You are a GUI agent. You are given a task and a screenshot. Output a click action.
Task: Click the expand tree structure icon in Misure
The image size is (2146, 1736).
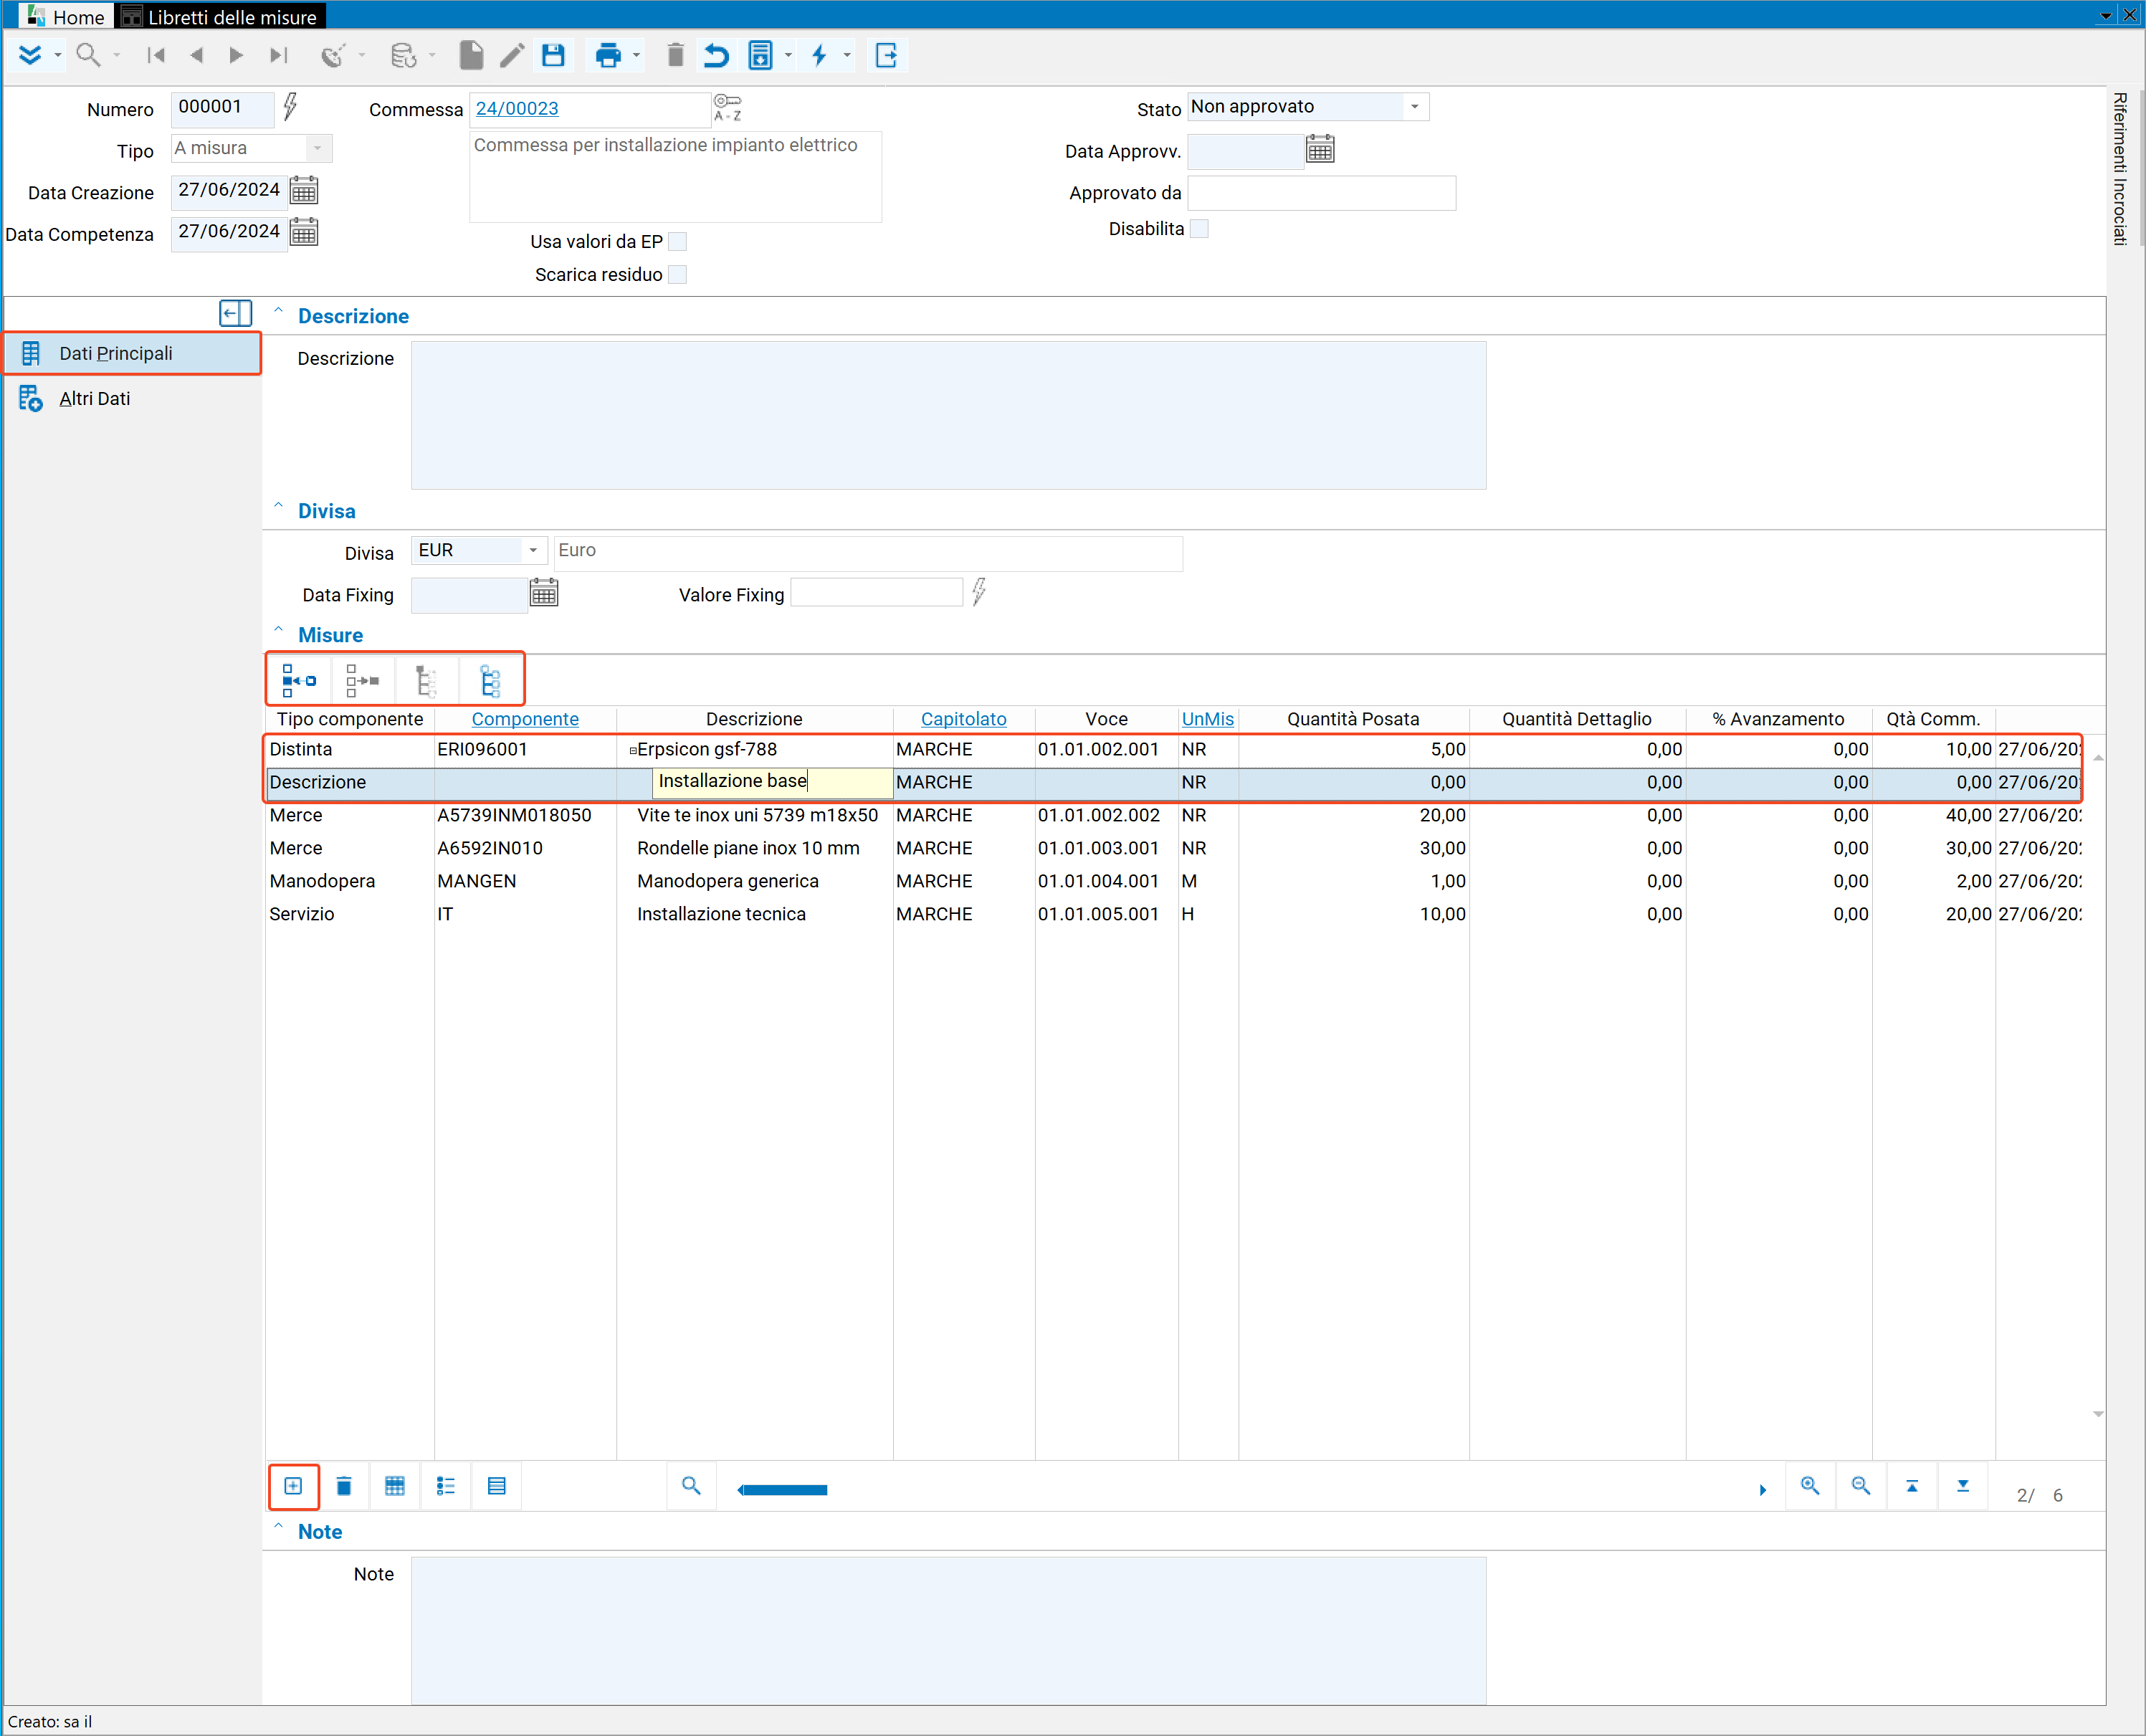tap(490, 681)
